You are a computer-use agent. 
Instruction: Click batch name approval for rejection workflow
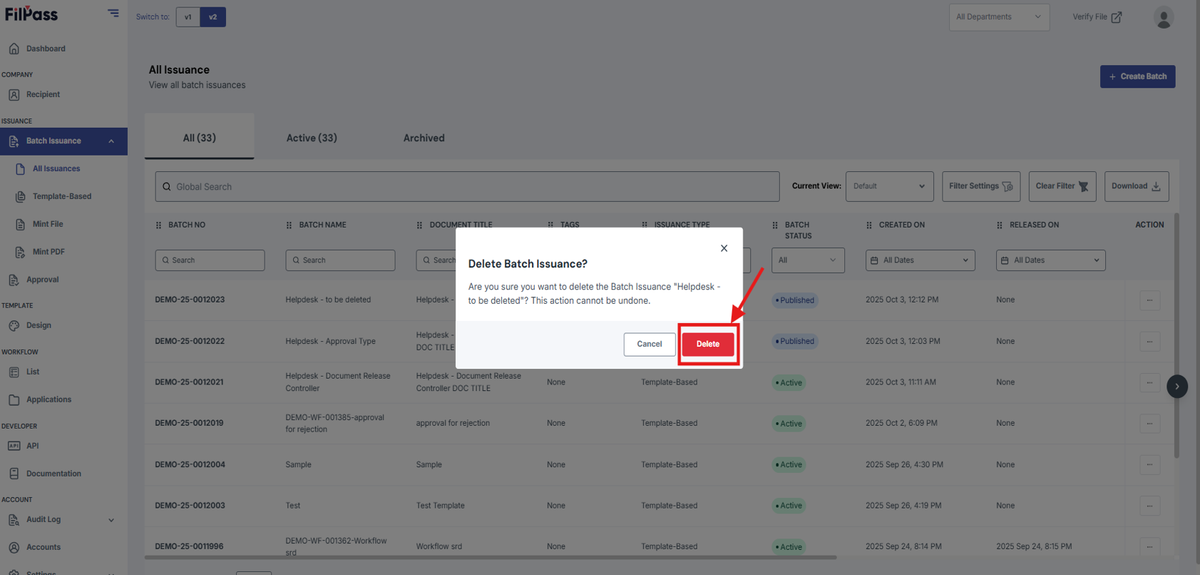(335, 423)
